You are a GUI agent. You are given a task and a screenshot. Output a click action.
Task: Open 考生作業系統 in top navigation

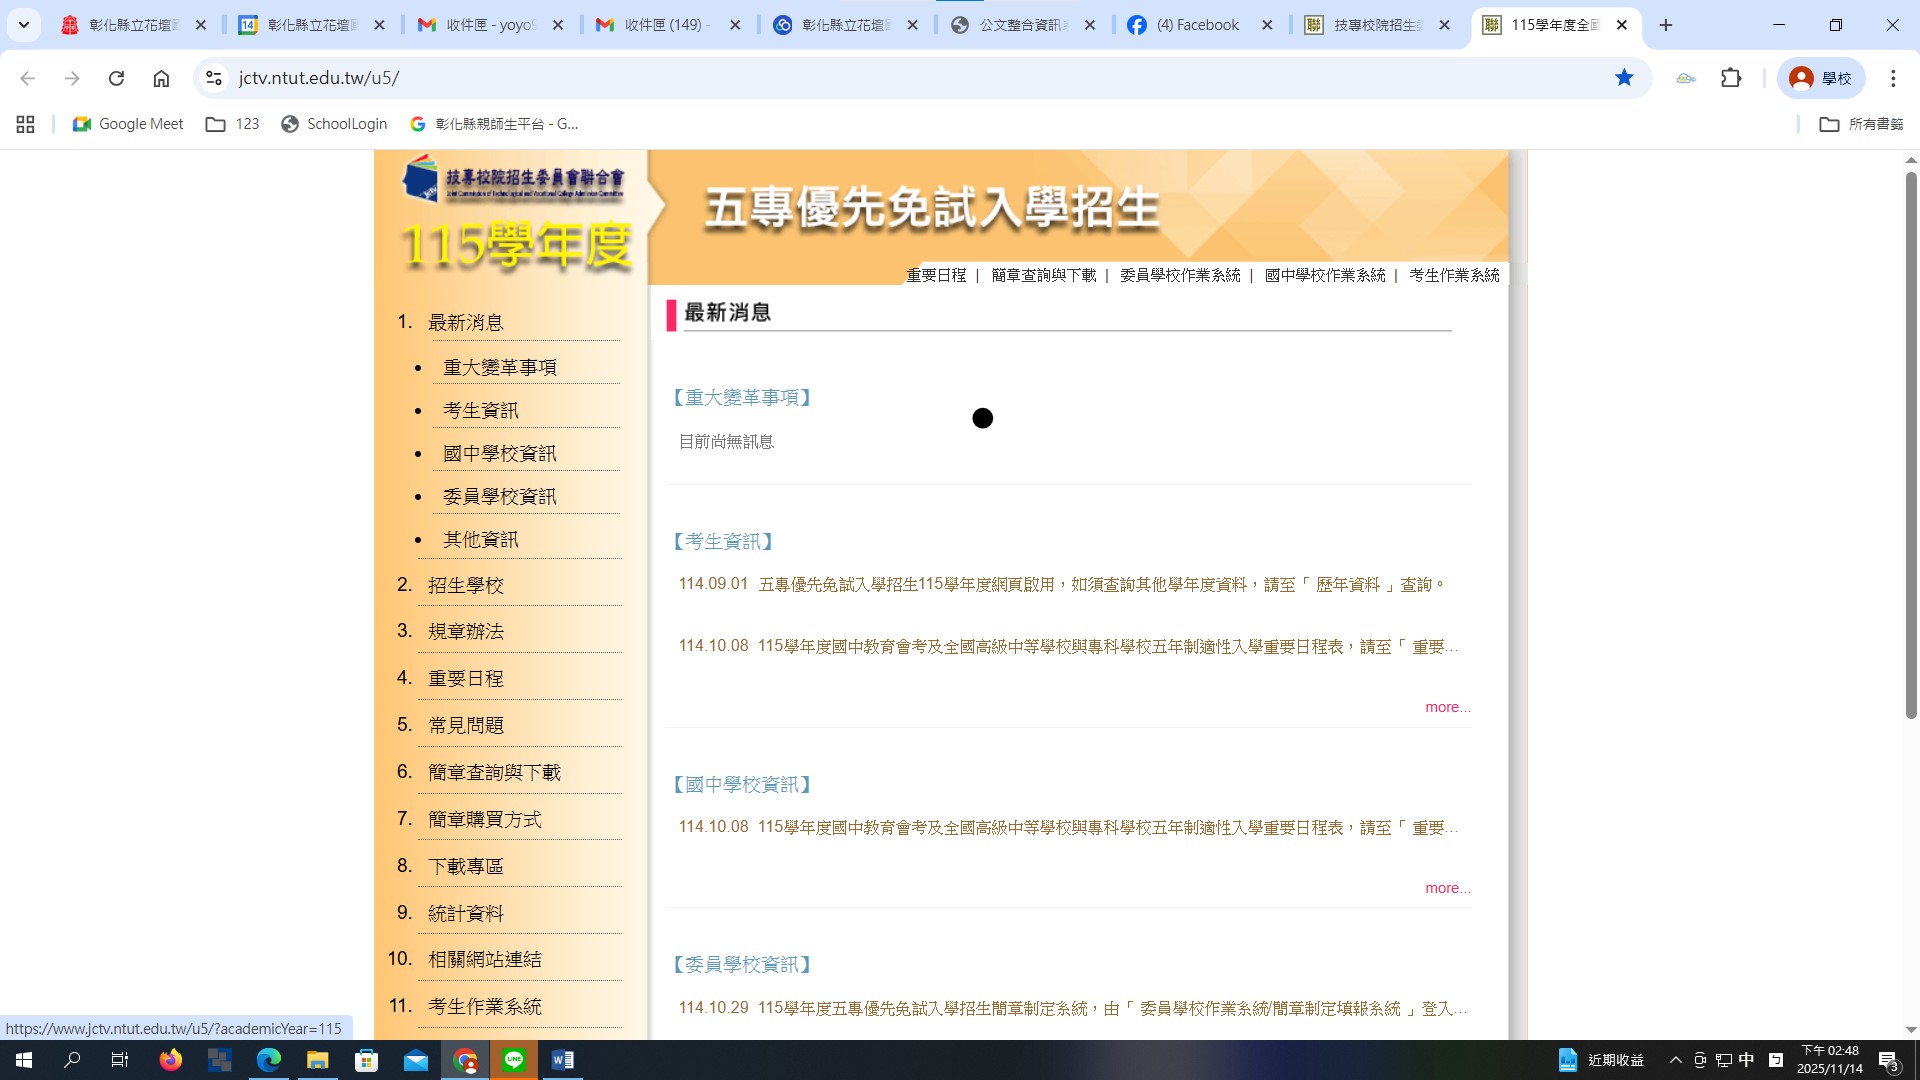[1454, 275]
